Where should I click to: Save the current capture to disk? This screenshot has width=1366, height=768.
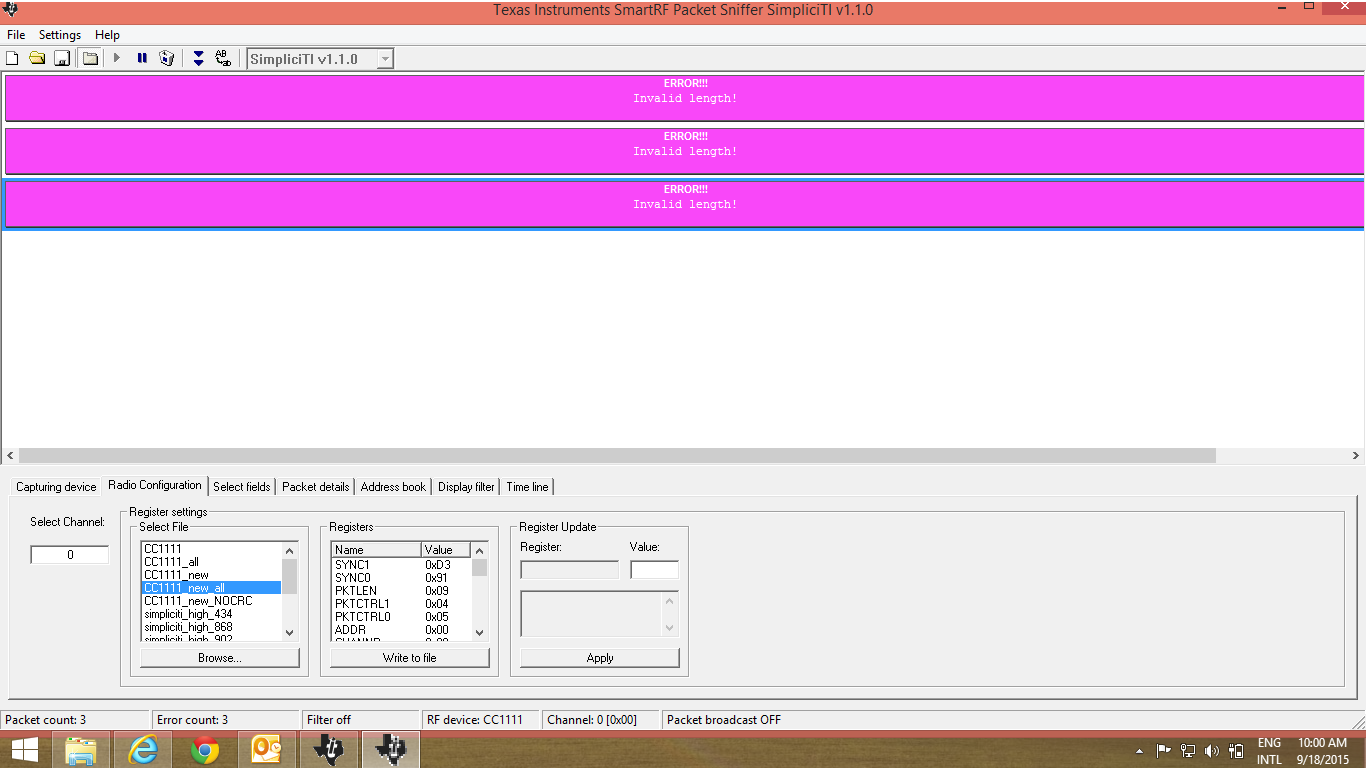click(62, 57)
